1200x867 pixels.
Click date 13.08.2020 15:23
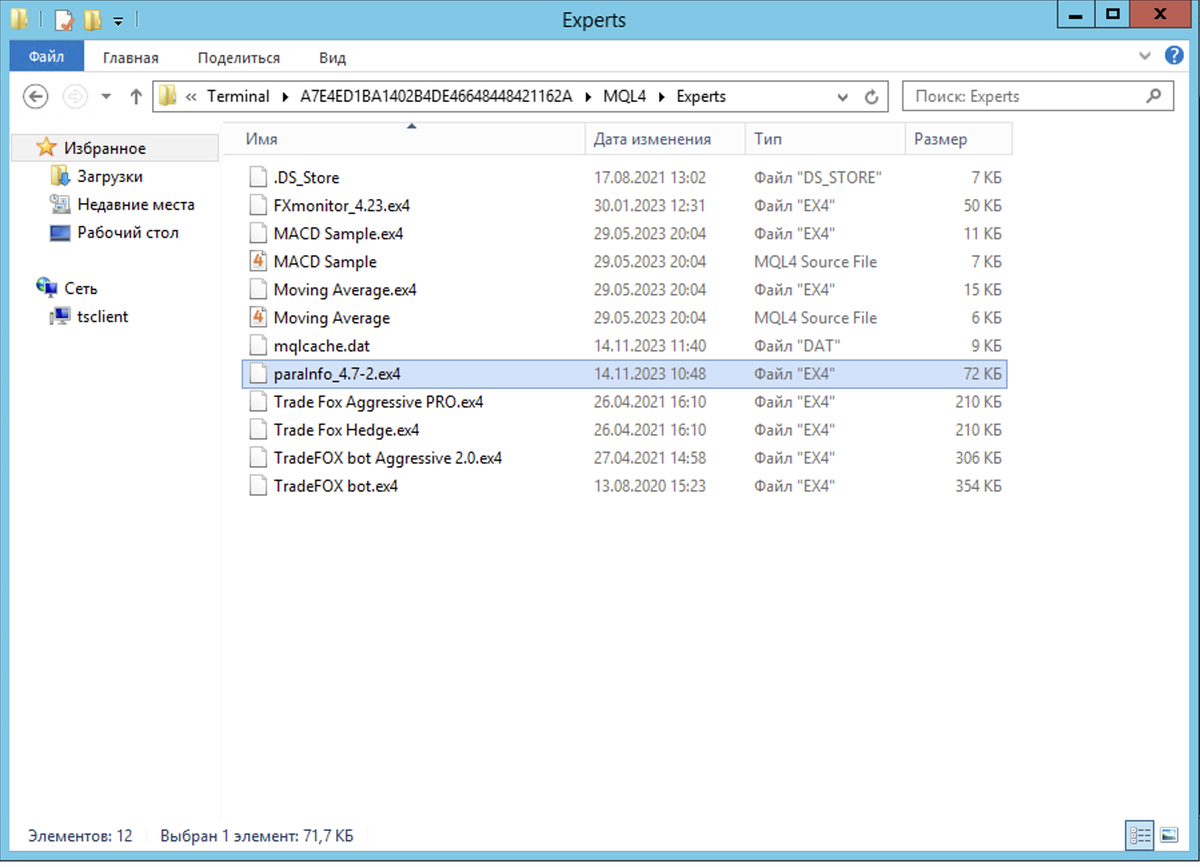click(x=650, y=486)
